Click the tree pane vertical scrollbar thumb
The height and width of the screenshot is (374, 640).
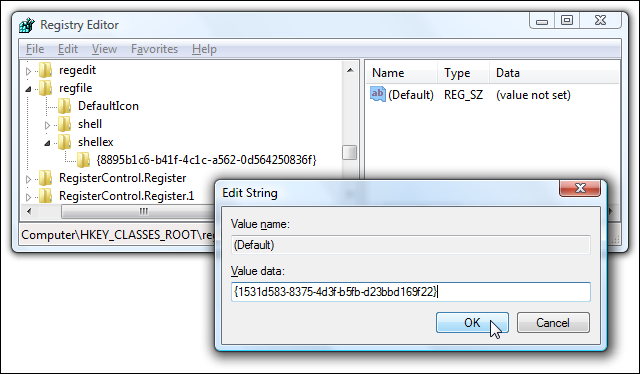coord(349,153)
